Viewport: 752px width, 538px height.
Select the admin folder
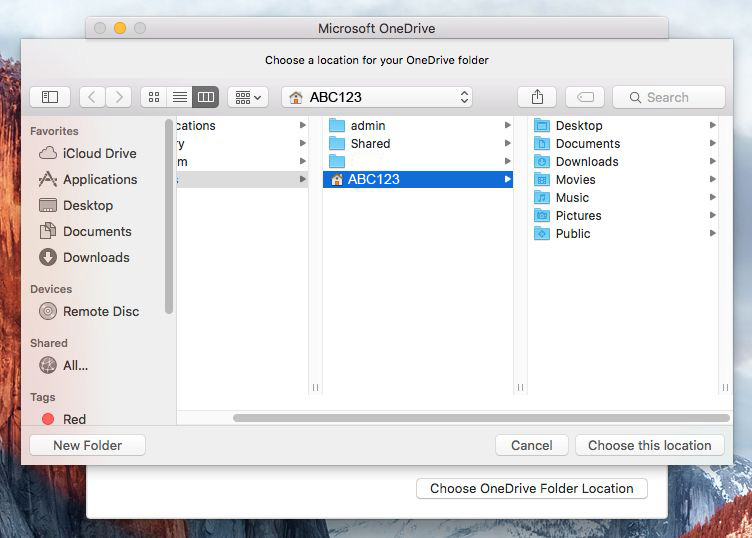tap(418, 126)
